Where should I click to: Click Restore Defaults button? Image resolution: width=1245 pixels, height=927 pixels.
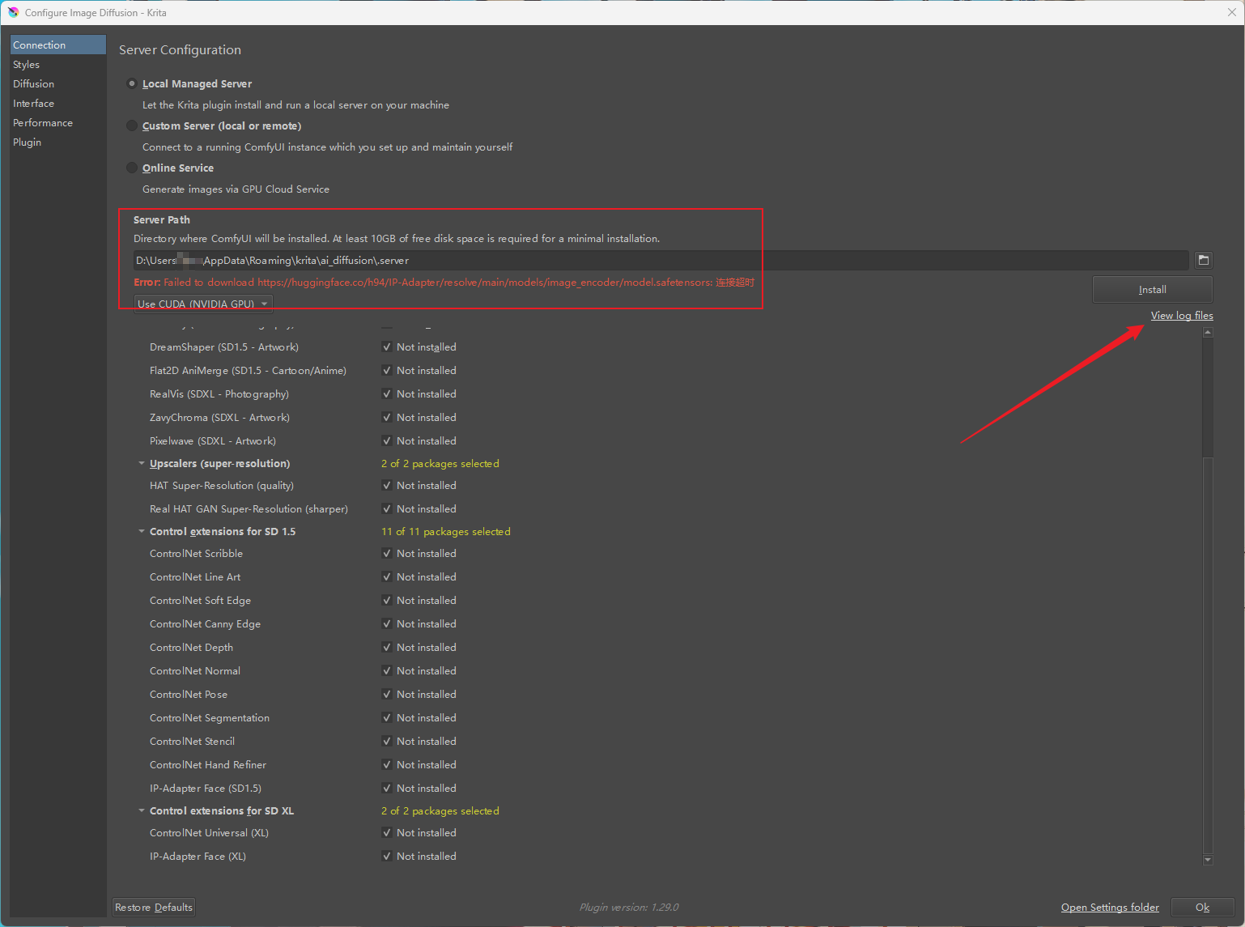click(153, 907)
